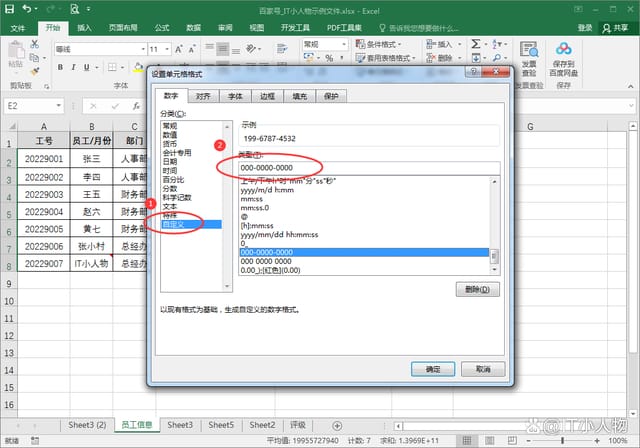Click the bold B icon in the font group

tap(60, 66)
